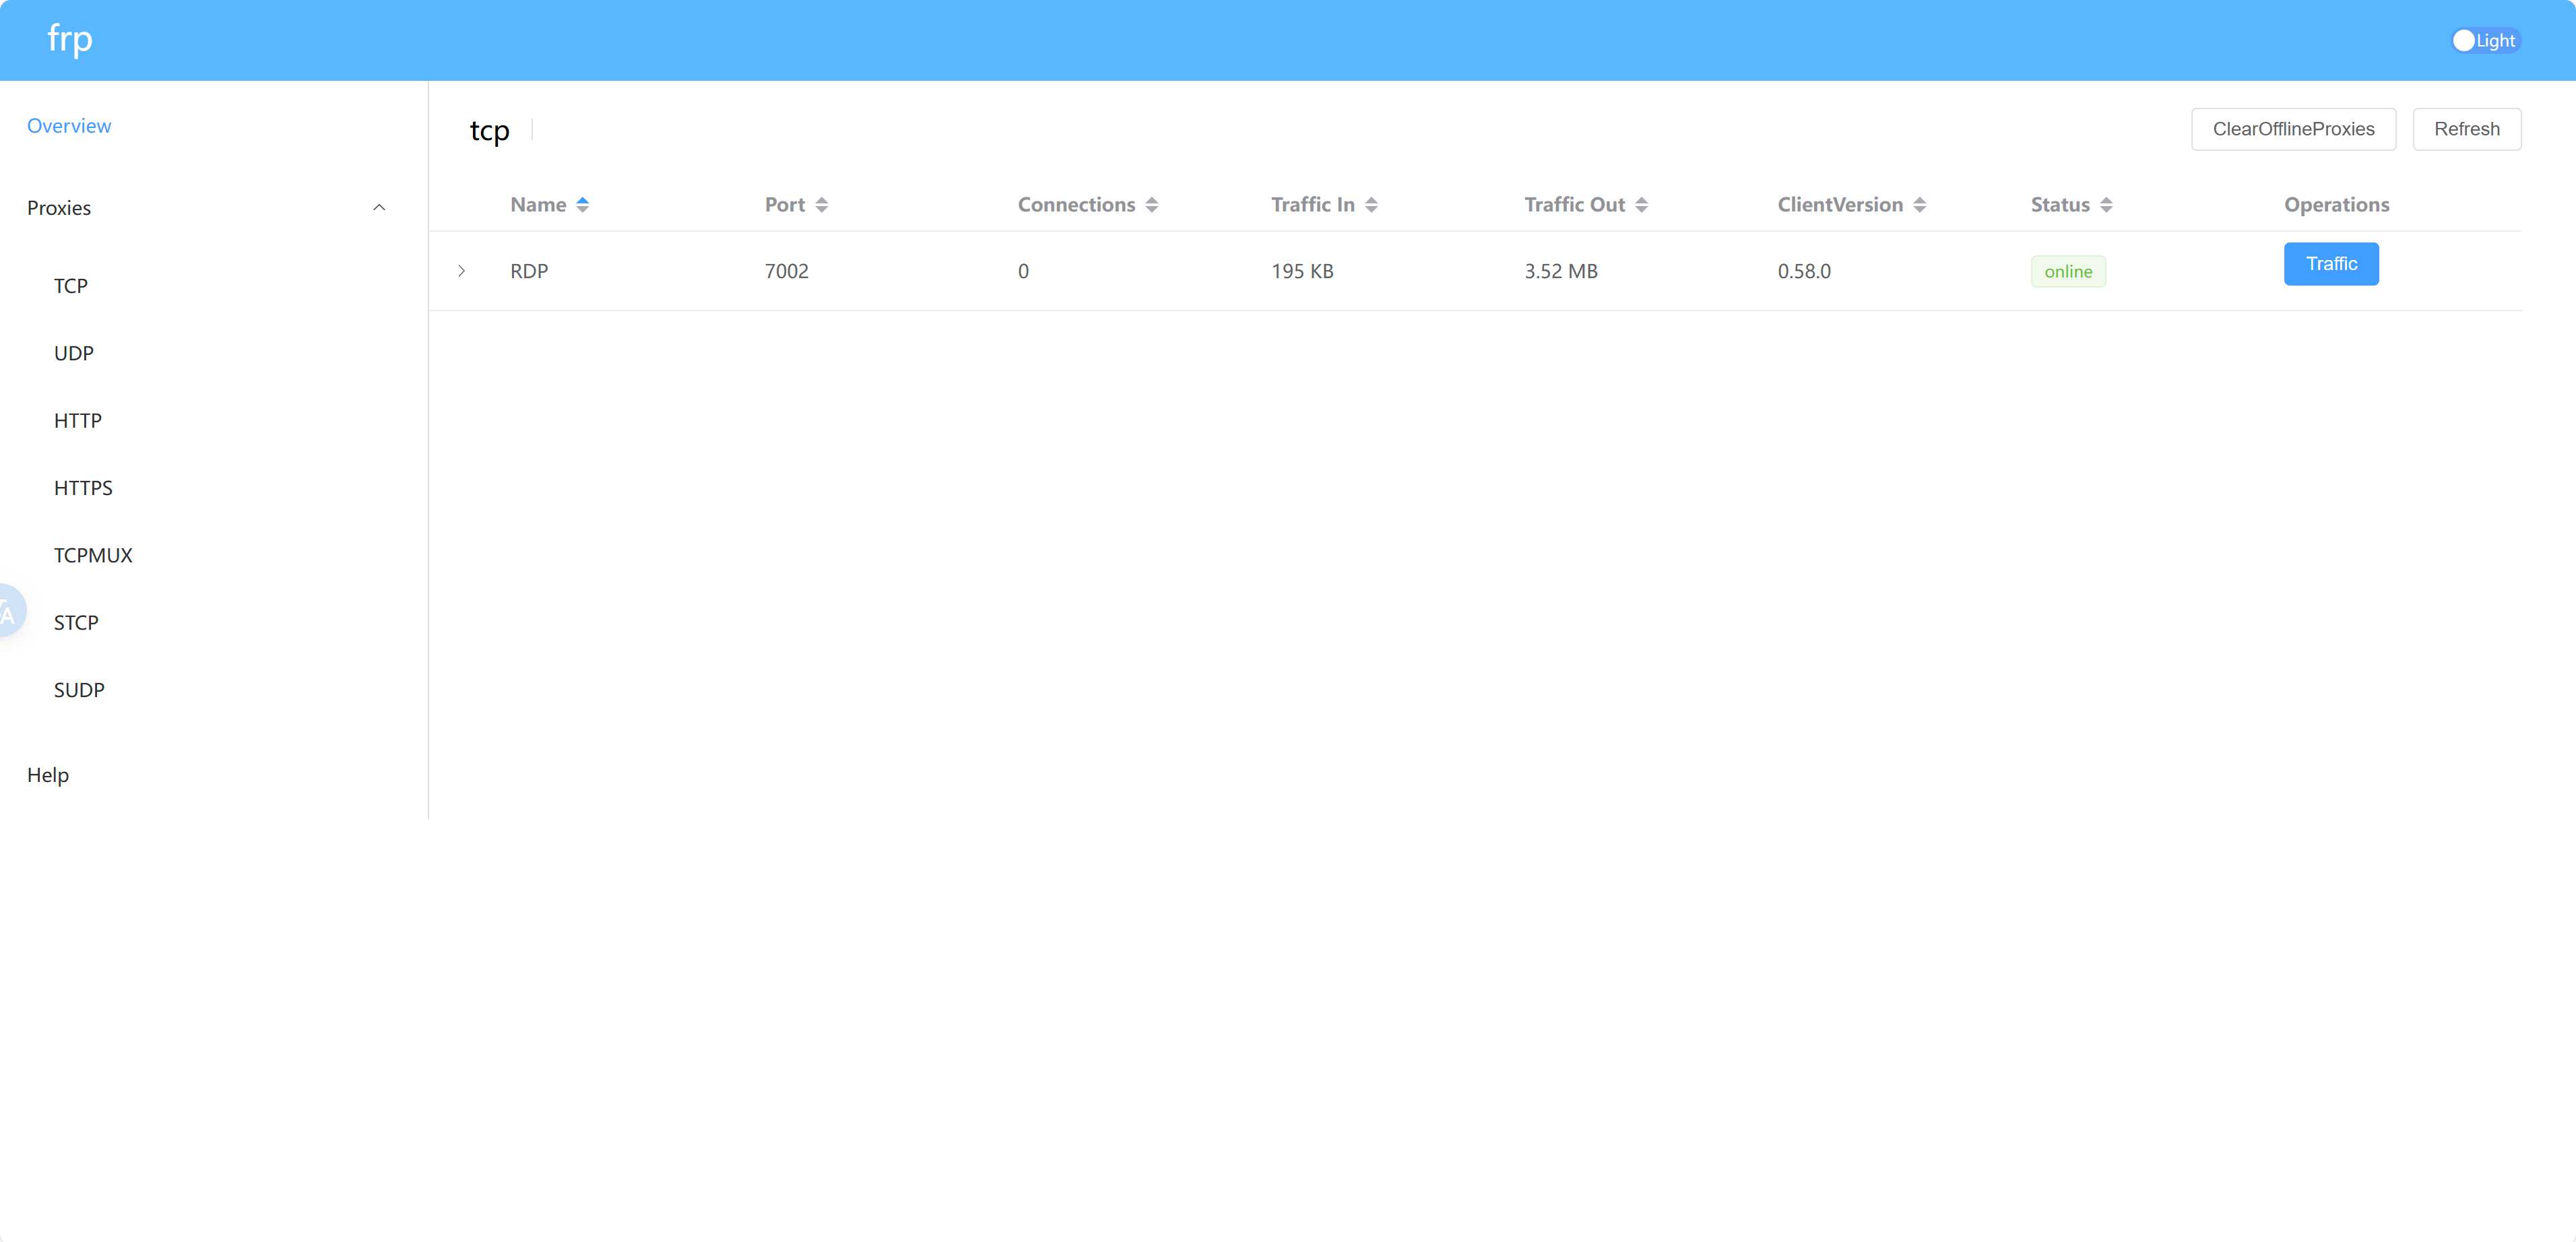Open the Overview page
Image resolution: width=2576 pixels, height=1242 pixels.
(69, 126)
